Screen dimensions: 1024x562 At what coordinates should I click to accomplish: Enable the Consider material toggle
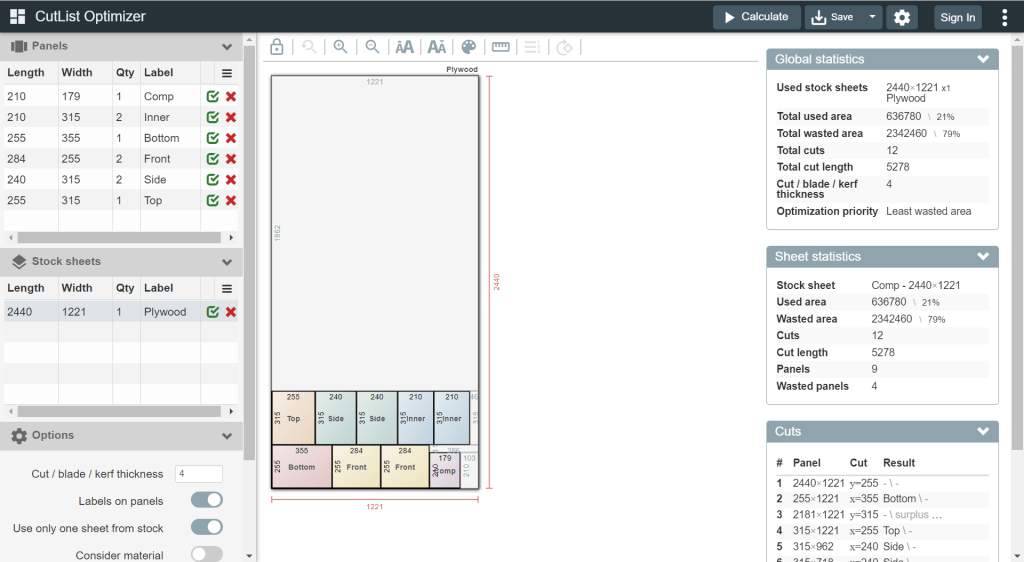[206, 554]
